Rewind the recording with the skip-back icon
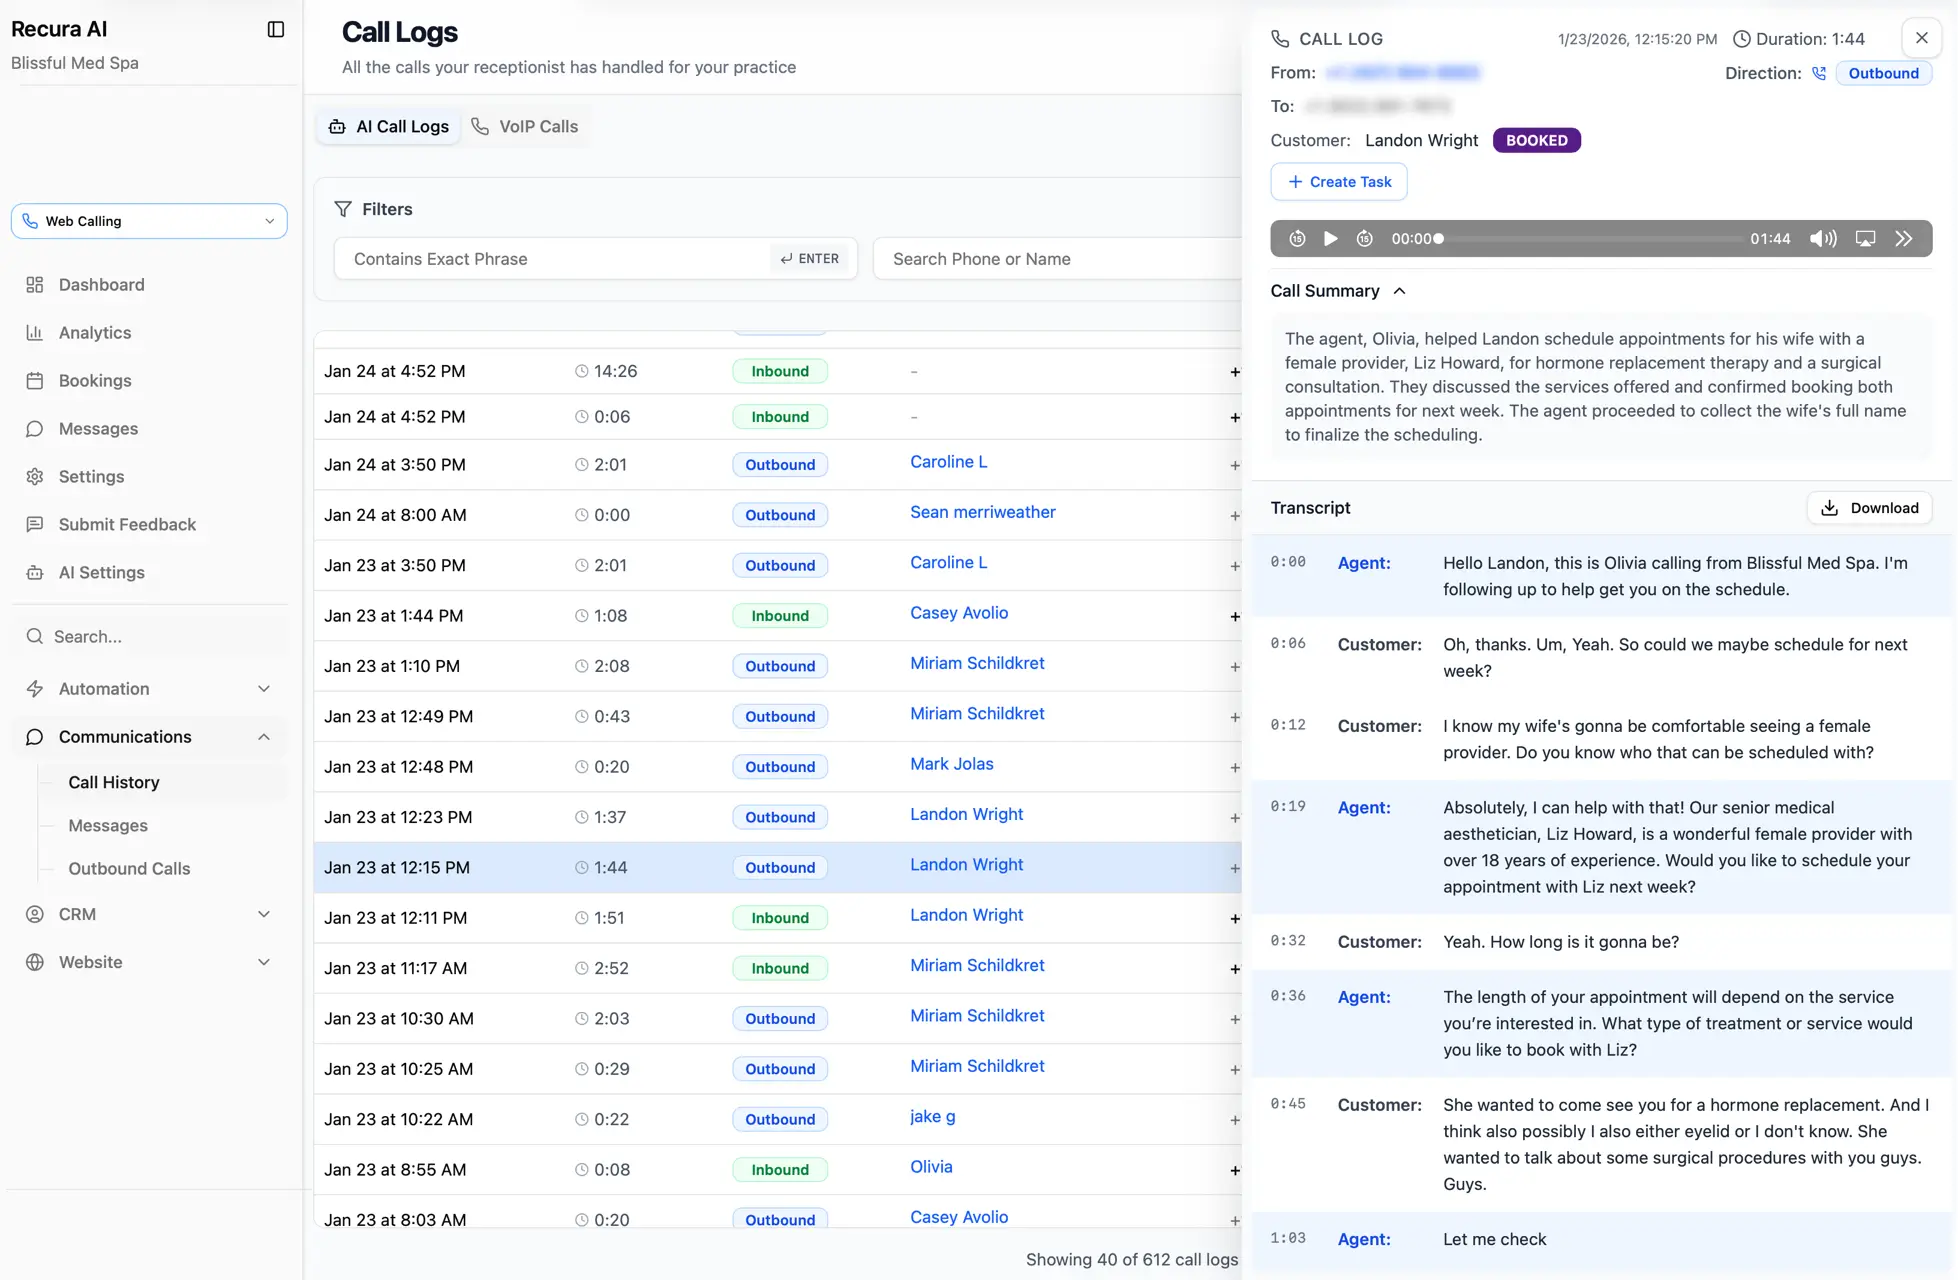Image resolution: width=1958 pixels, height=1280 pixels. 1297,239
